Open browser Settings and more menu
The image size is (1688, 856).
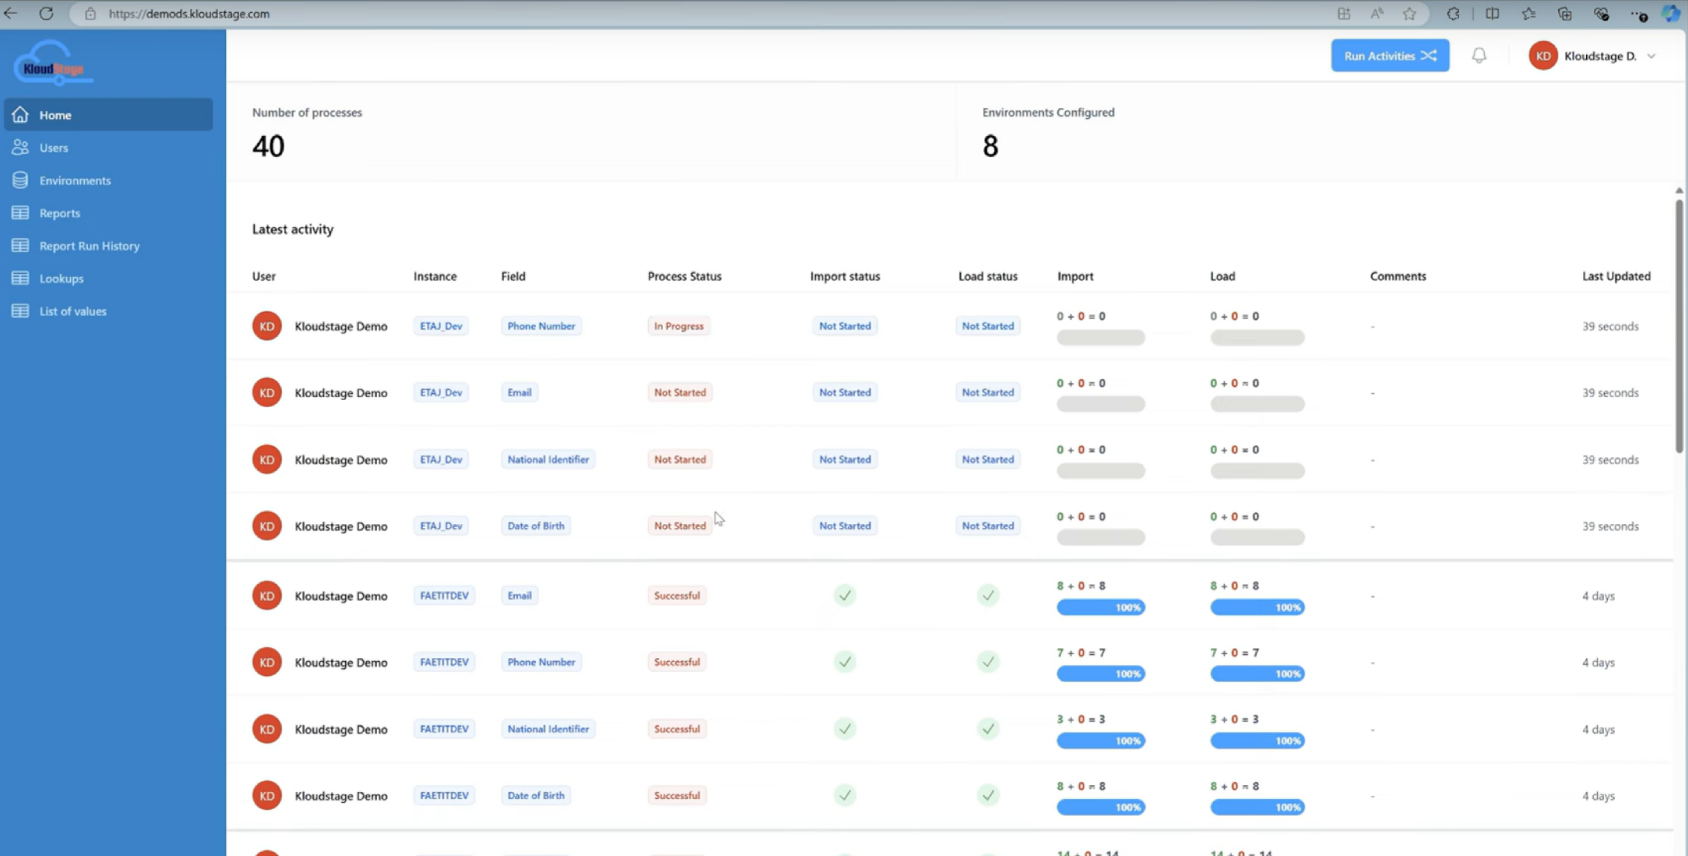[x=1639, y=14]
